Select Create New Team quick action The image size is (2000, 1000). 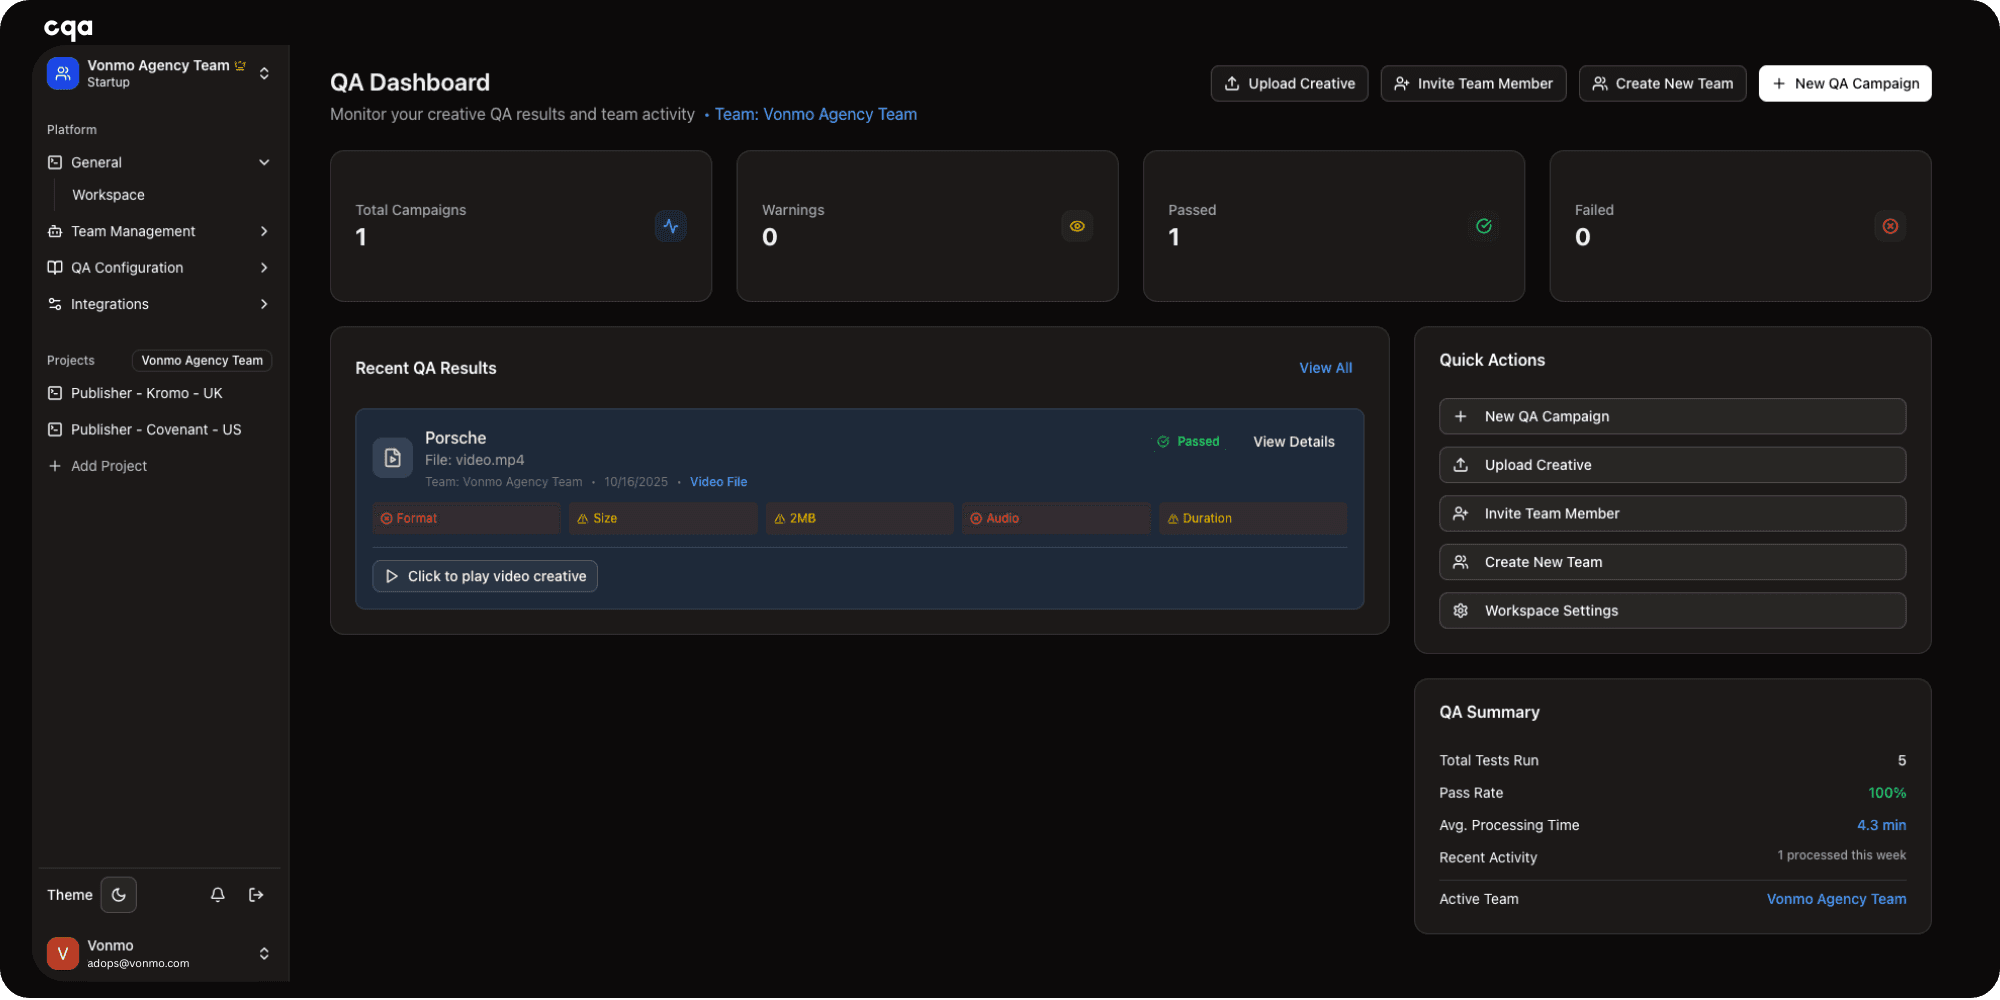click(x=1672, y=562)
